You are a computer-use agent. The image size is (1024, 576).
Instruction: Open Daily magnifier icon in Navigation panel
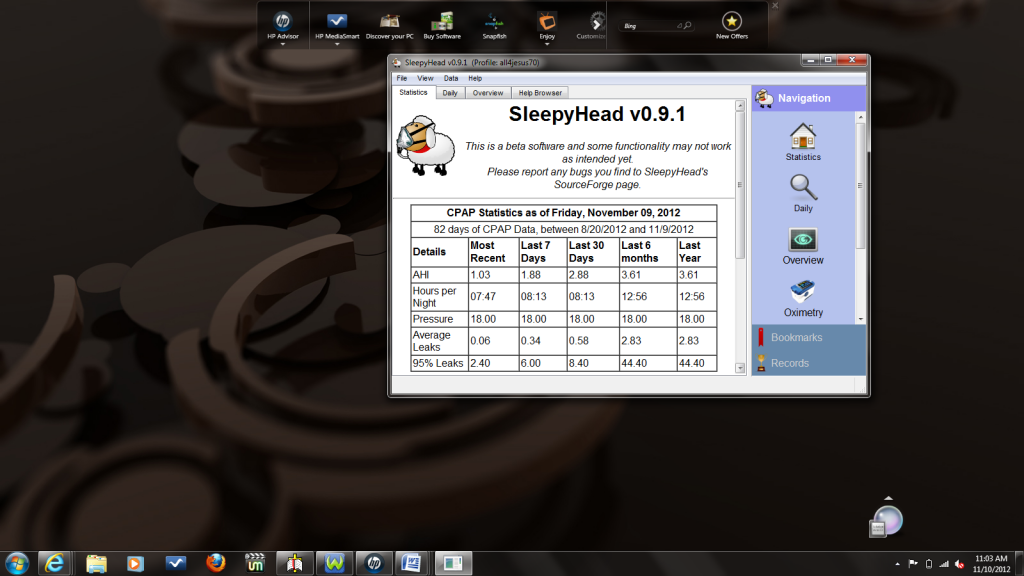[x=803, y=188]
